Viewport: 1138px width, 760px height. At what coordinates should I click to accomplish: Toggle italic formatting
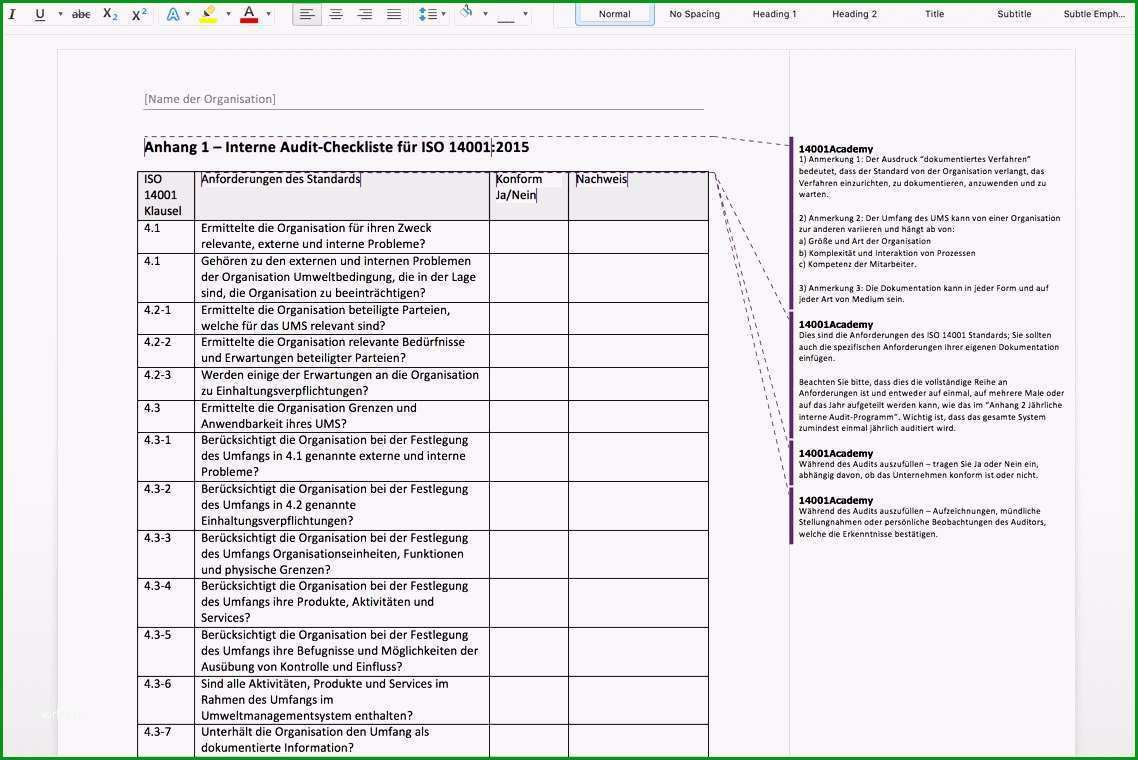pos(12,14)
